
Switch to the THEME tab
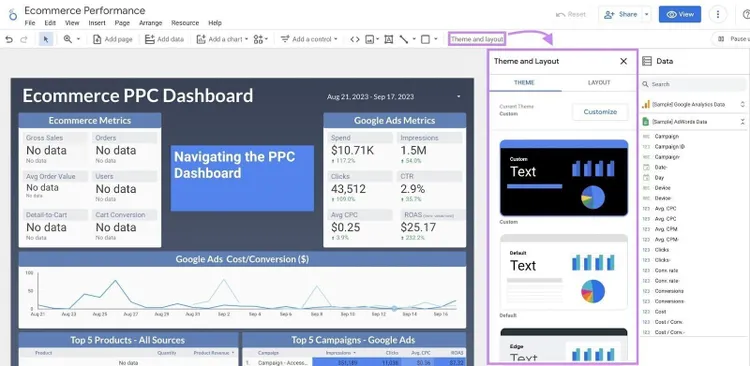(x=524, y=83)
